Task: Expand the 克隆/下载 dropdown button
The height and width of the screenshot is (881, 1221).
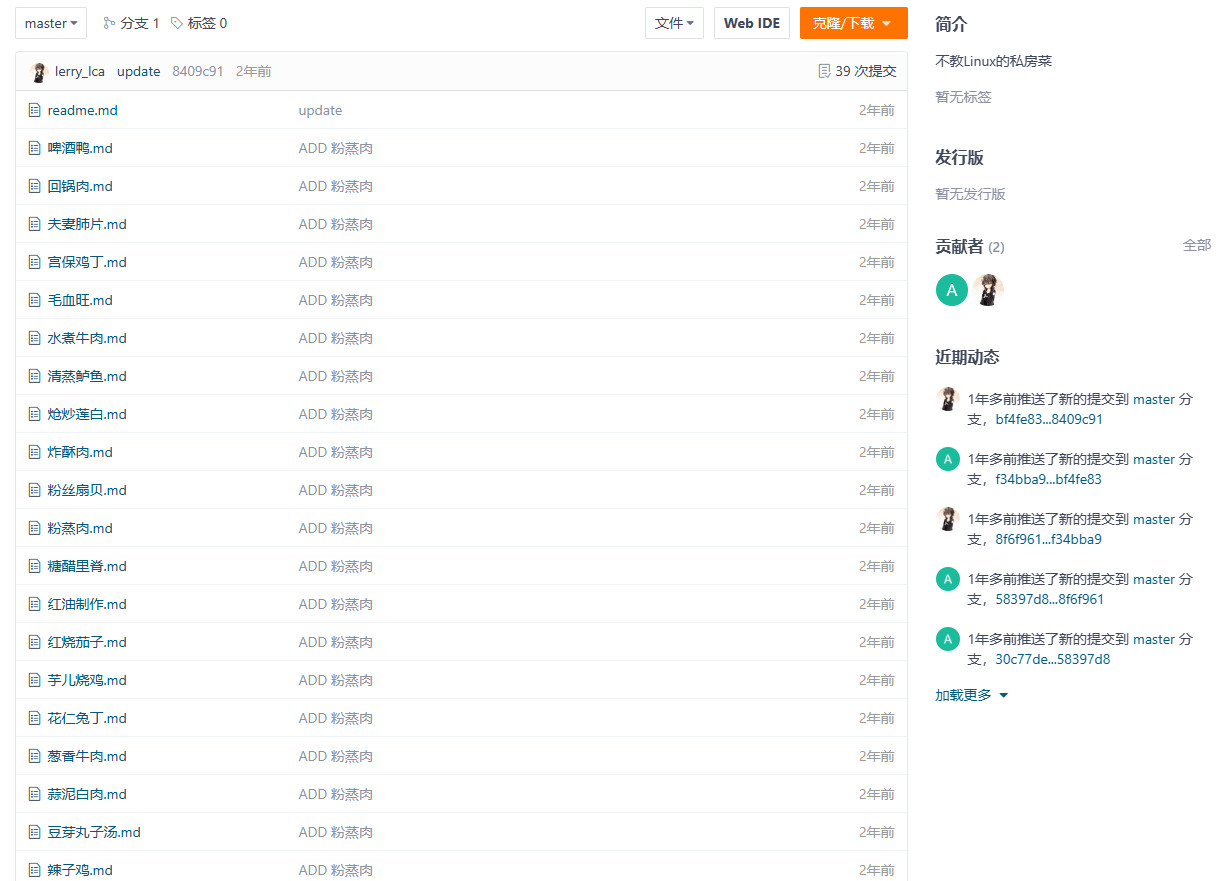Action: point(853,23)
